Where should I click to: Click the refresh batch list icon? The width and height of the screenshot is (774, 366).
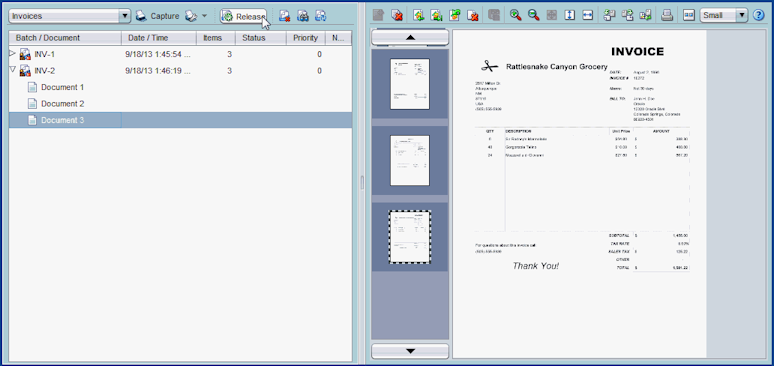click(321, 16)
